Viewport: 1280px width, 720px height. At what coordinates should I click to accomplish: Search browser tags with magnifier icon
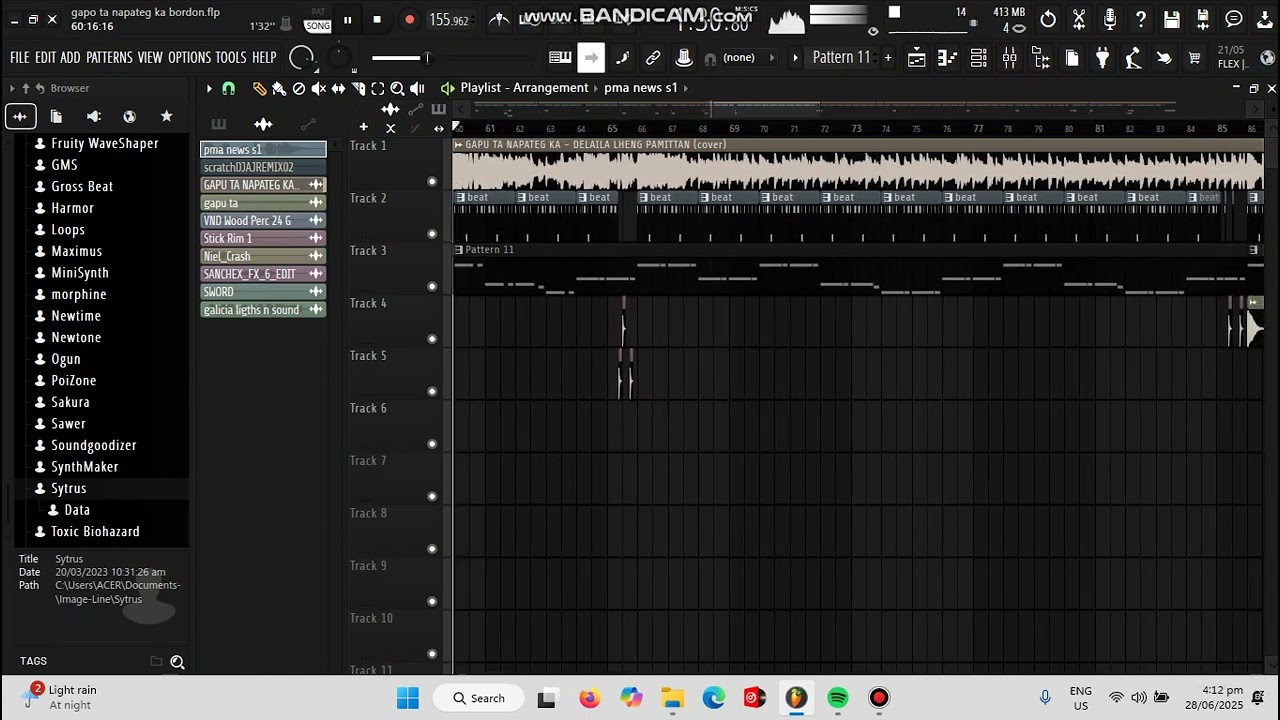[x=177, y=661]
